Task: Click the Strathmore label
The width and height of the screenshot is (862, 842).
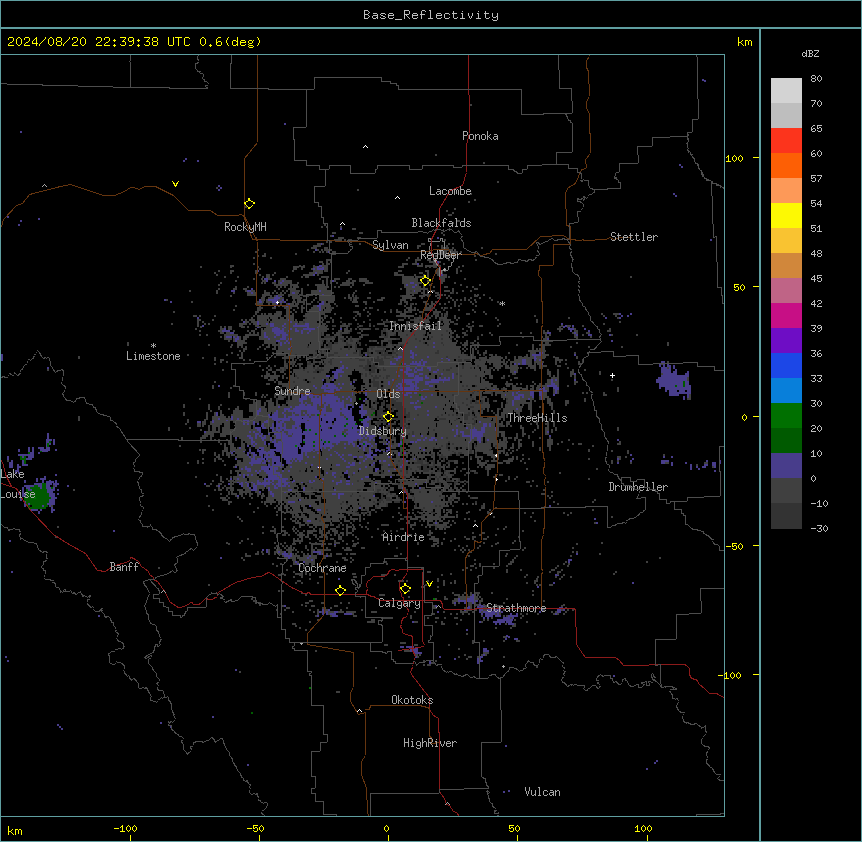Action: coord(516,608)
